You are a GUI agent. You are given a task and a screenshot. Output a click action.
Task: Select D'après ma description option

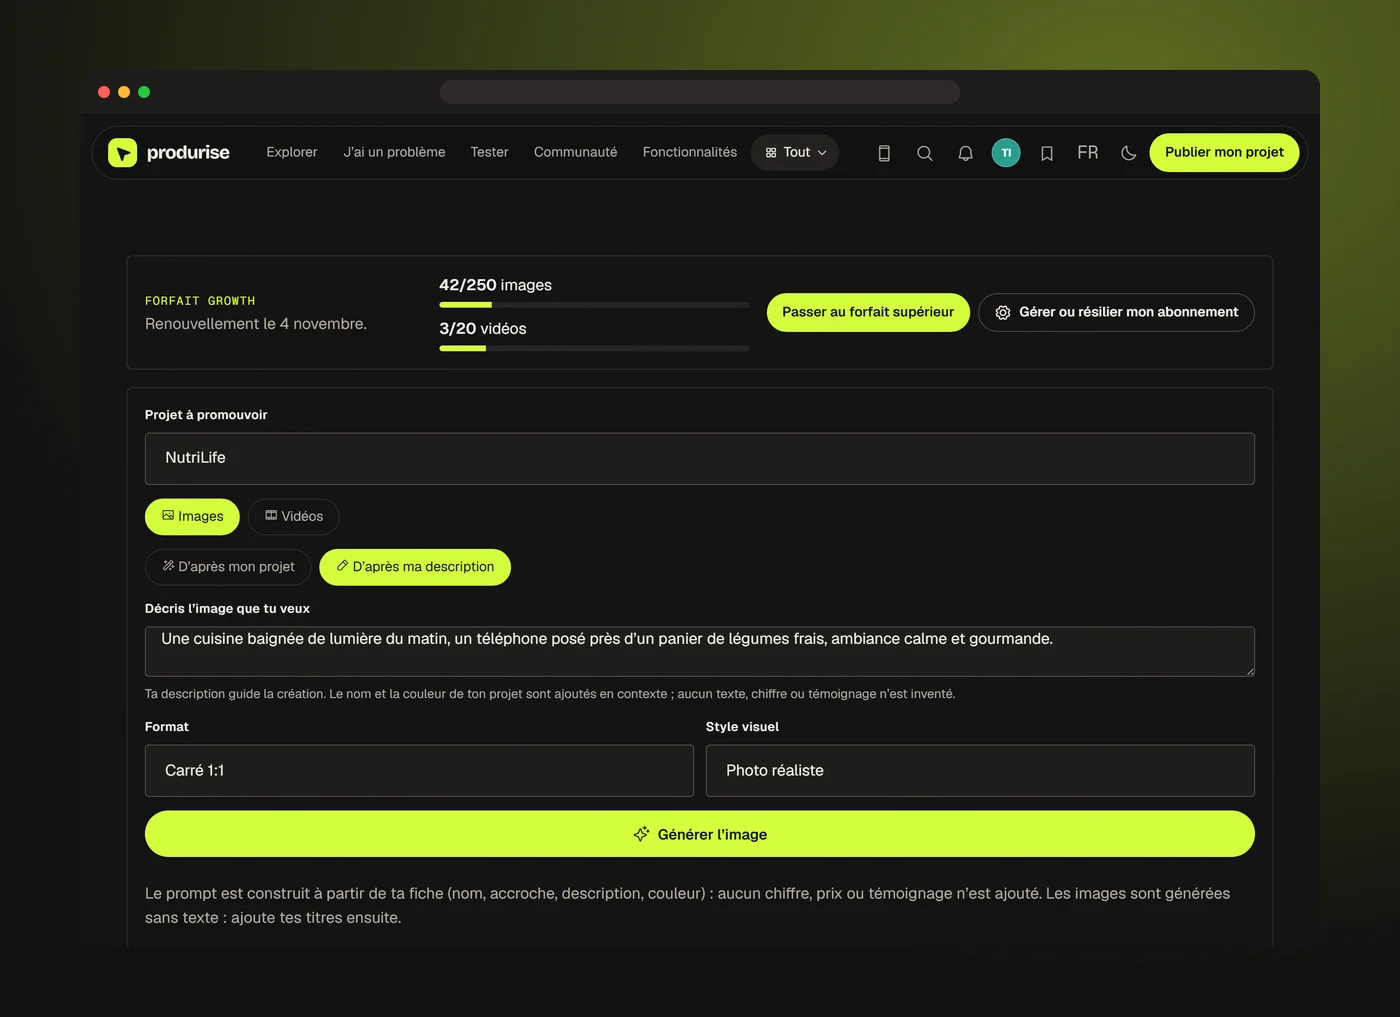click(415, 567)
